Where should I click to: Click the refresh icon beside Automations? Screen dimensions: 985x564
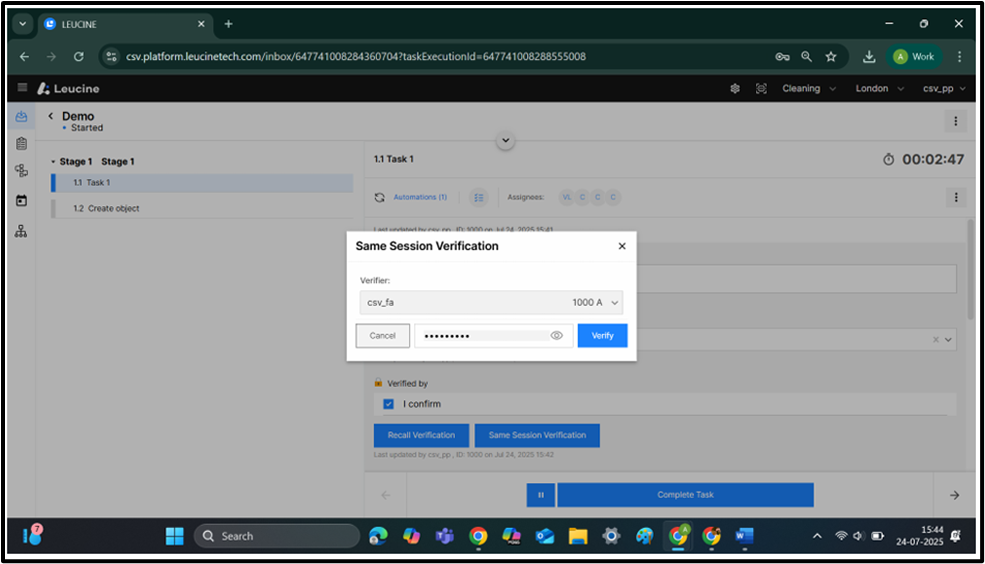click(380, 198)
